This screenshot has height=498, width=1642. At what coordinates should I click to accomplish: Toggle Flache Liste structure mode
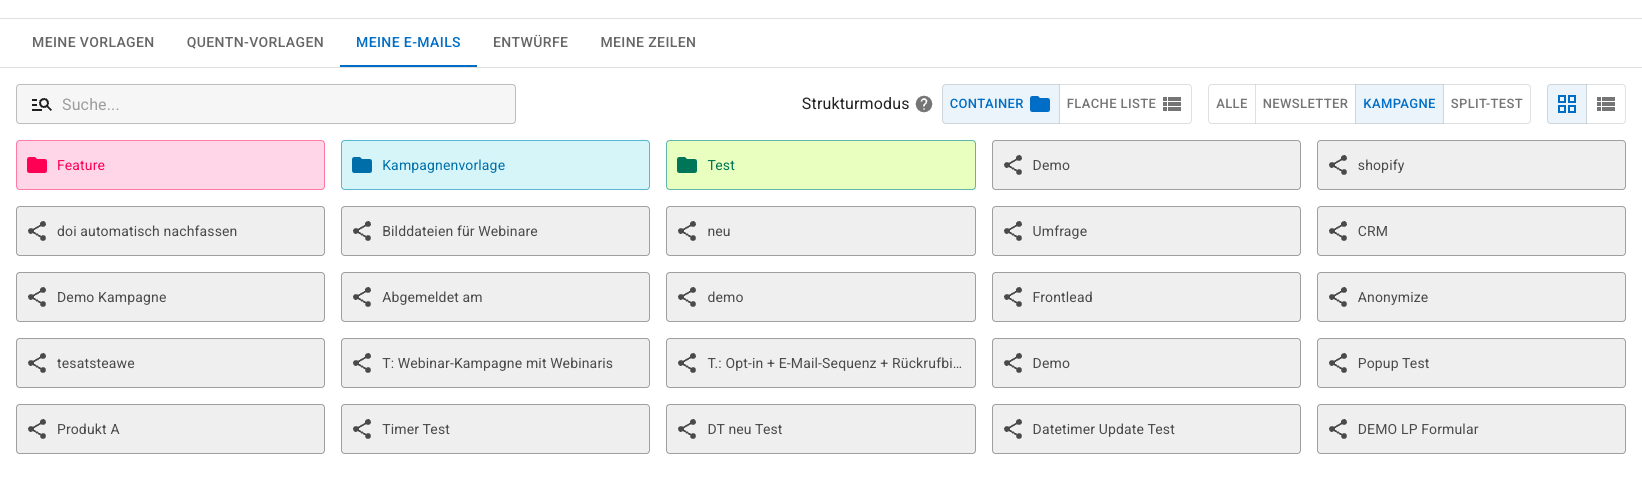pos(1124,104)
